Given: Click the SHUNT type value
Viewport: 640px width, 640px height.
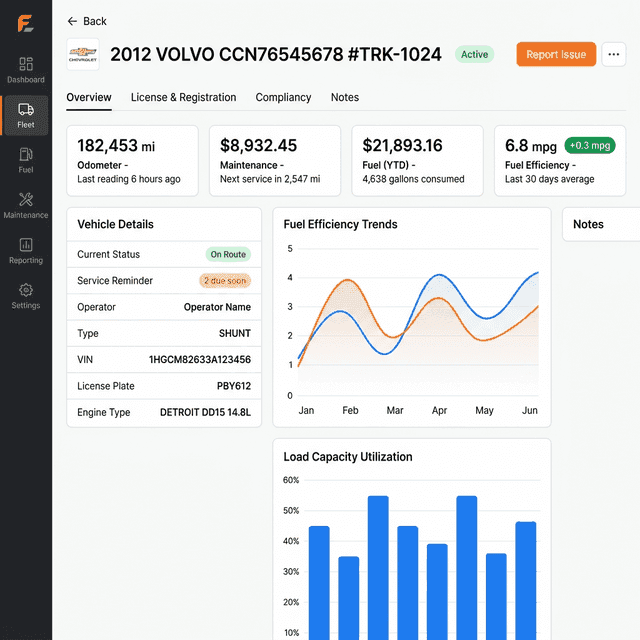Looking at the screenshot, I should (x=235, y=333).
